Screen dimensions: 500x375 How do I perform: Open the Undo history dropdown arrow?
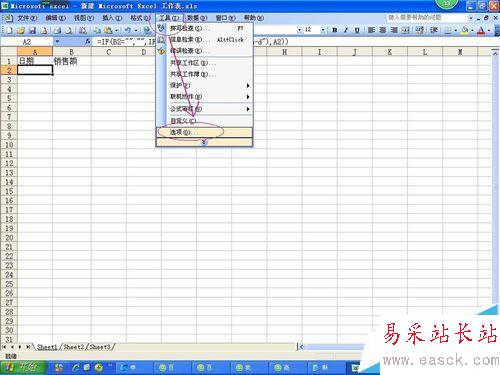pyautogui.click(x=136, y=30)
